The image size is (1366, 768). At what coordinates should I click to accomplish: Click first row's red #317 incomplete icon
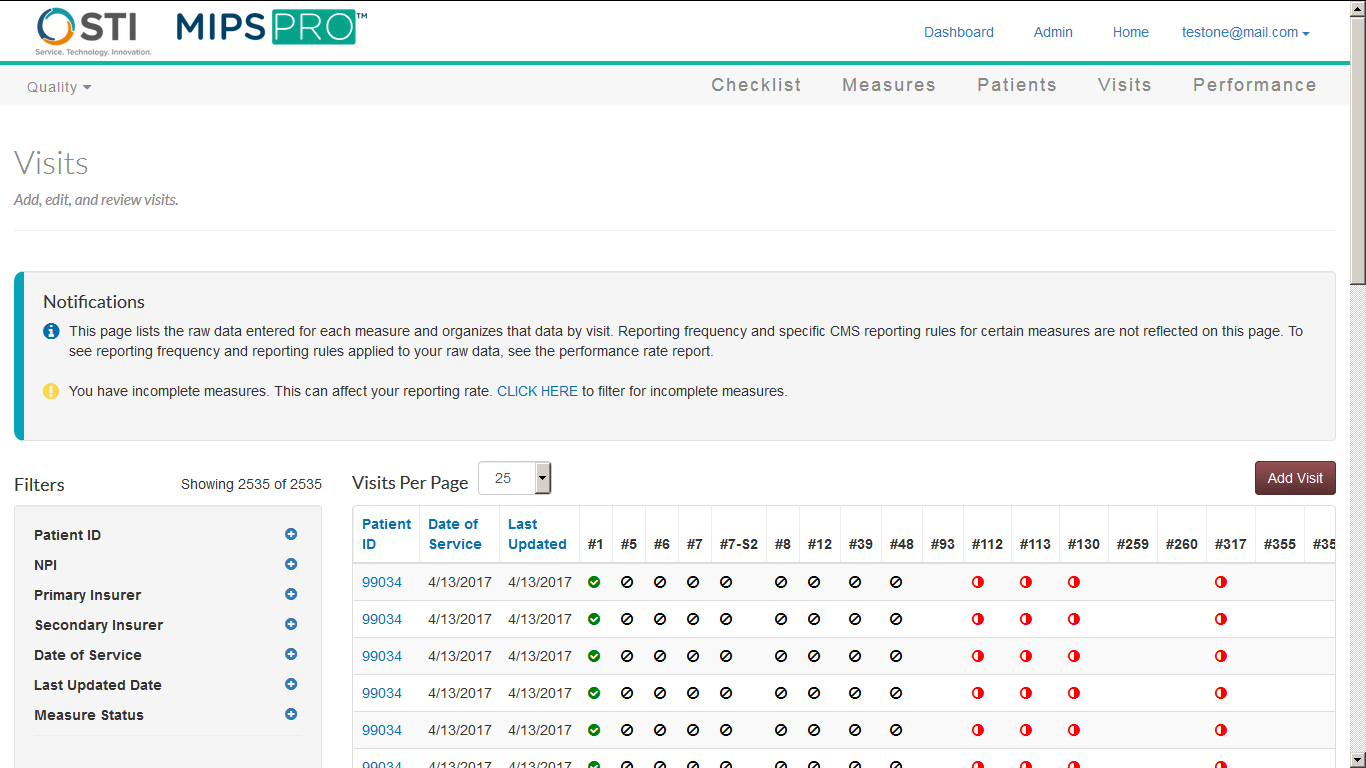[x=1221, y=582]
